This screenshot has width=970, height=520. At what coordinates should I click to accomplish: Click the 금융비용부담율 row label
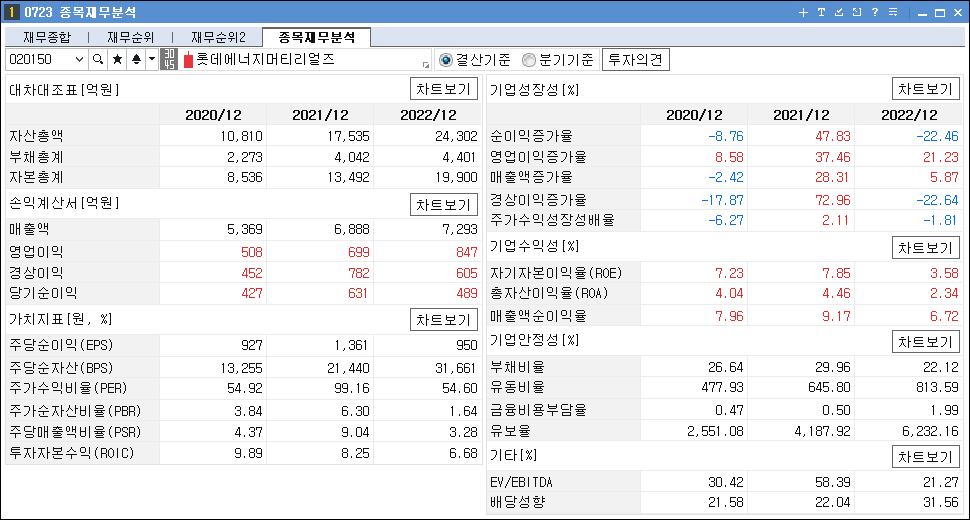pos(538,410)
